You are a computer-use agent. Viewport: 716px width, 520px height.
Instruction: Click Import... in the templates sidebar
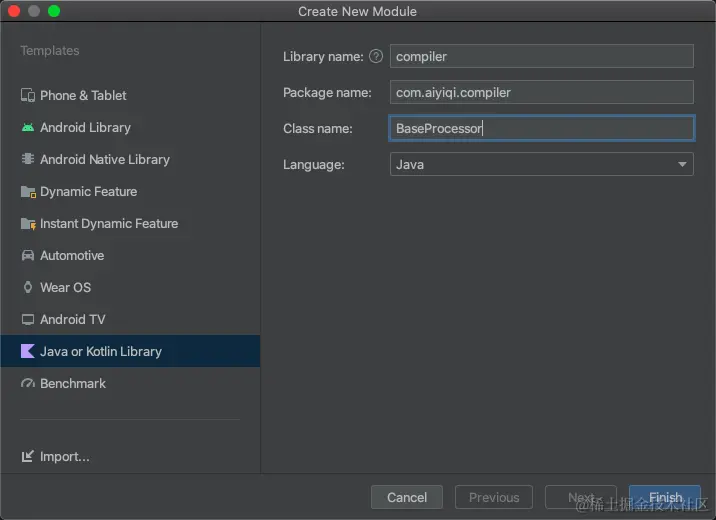(64, 457)
